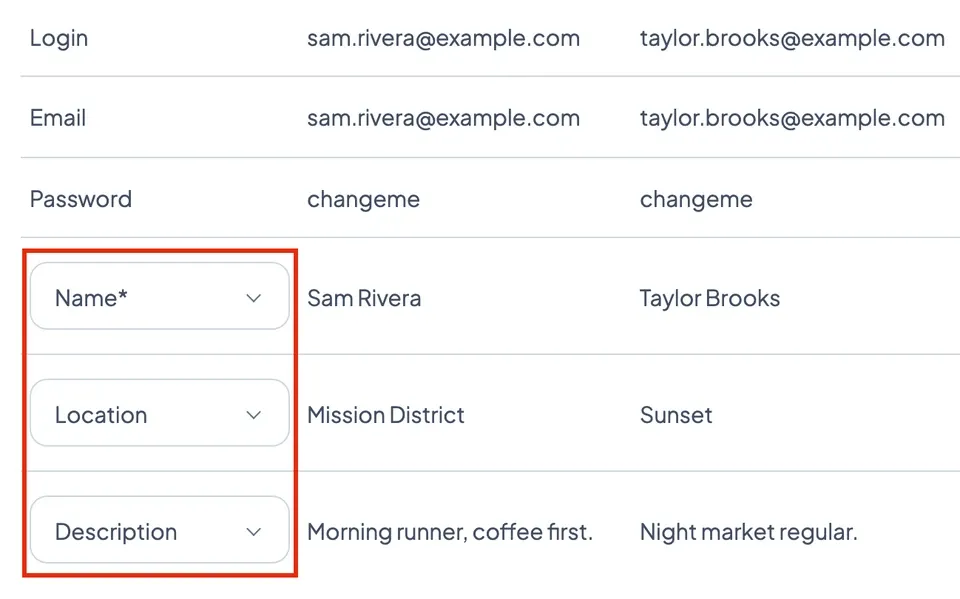This screenshot has height=599, width=960.
Task: Click taylor.brooks@example.com in the Login row
Action: [x=792, y=39]
